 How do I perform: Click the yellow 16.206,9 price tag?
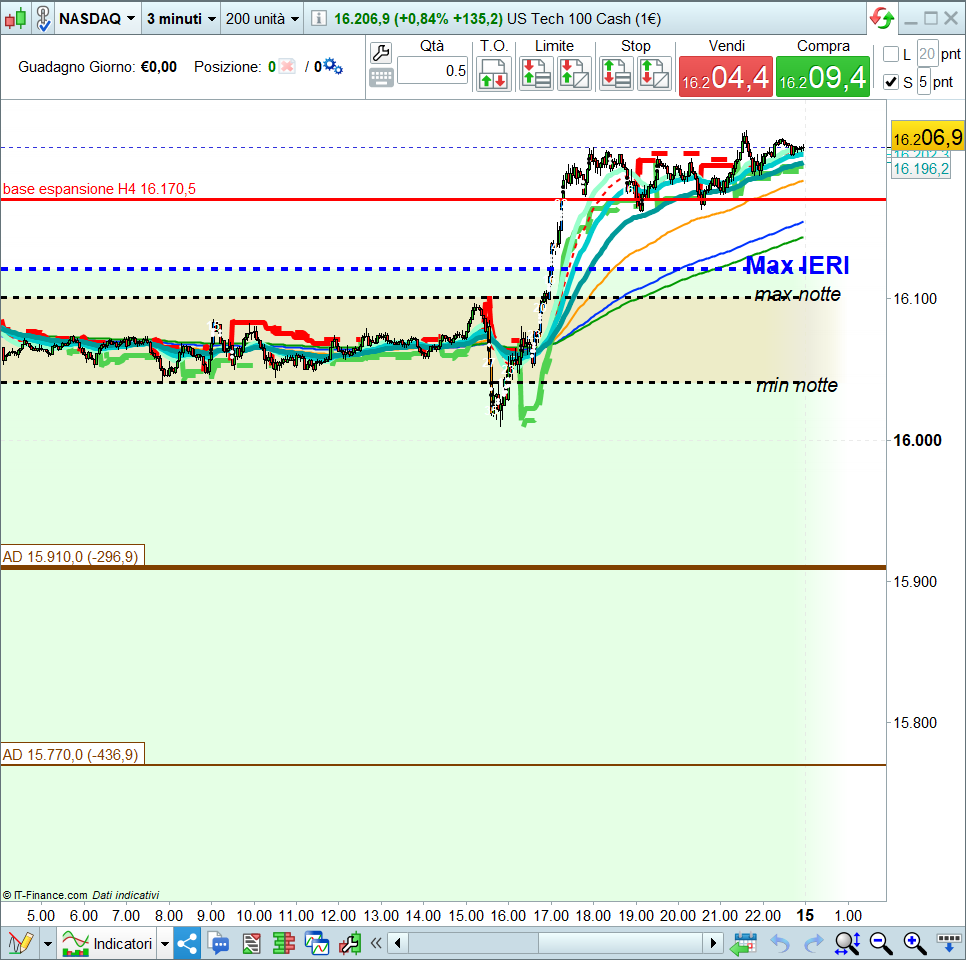[x=927, y=137]
